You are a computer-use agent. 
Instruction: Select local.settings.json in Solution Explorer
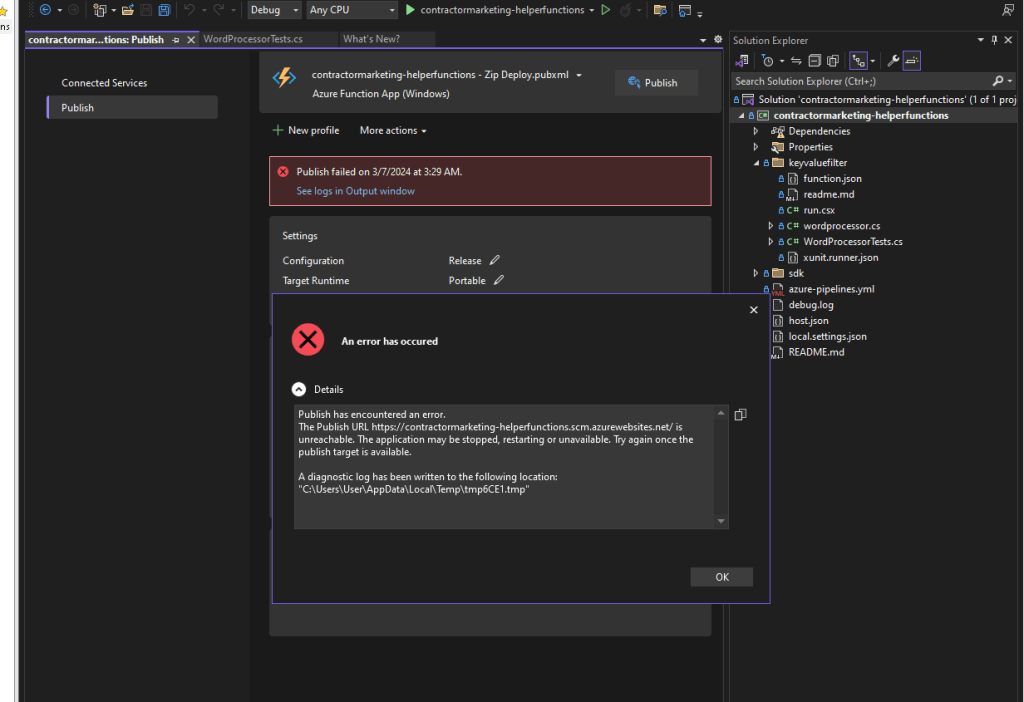click(827, 336)
